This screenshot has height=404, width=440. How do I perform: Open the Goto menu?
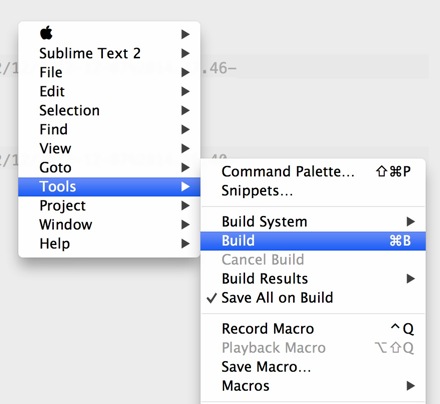coord(109,167)
